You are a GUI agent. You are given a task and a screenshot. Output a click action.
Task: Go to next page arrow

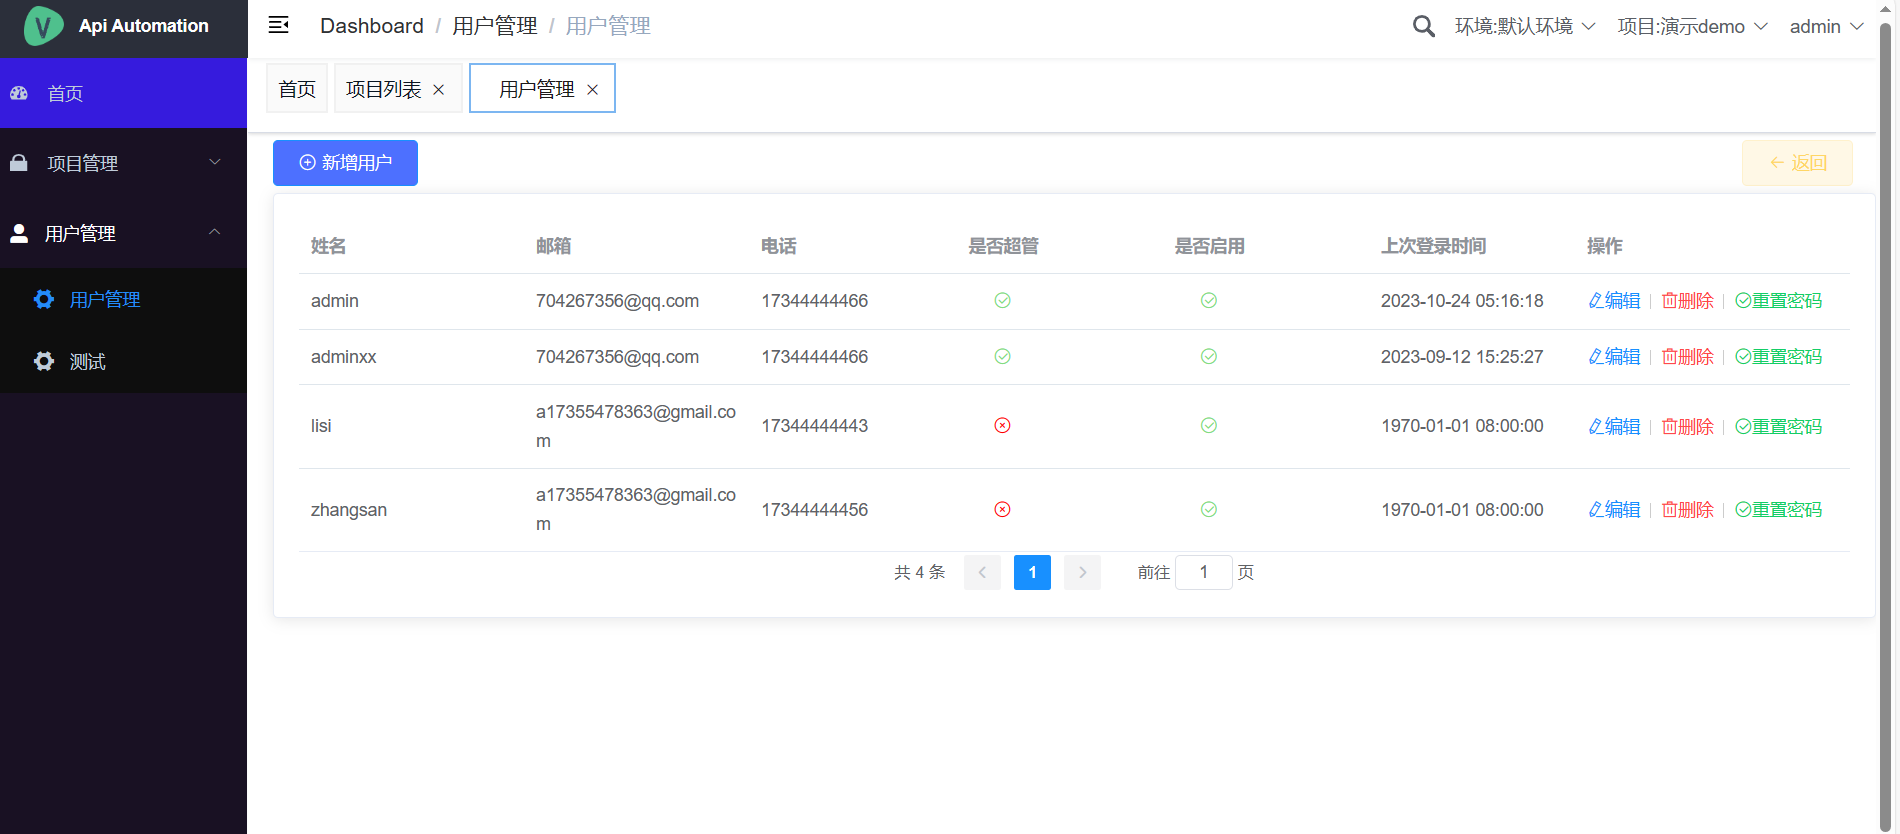pyautogui.click(x=1082, y=572)
